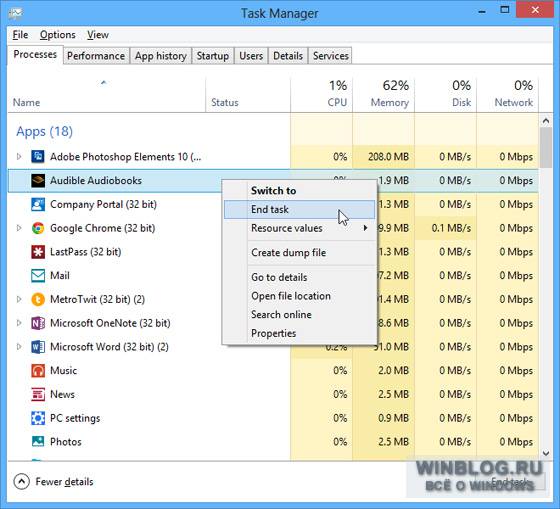Expand the Microsoft OneNote process group
The width and height of the screenshot is (560, 509).
tap(19, 323)
